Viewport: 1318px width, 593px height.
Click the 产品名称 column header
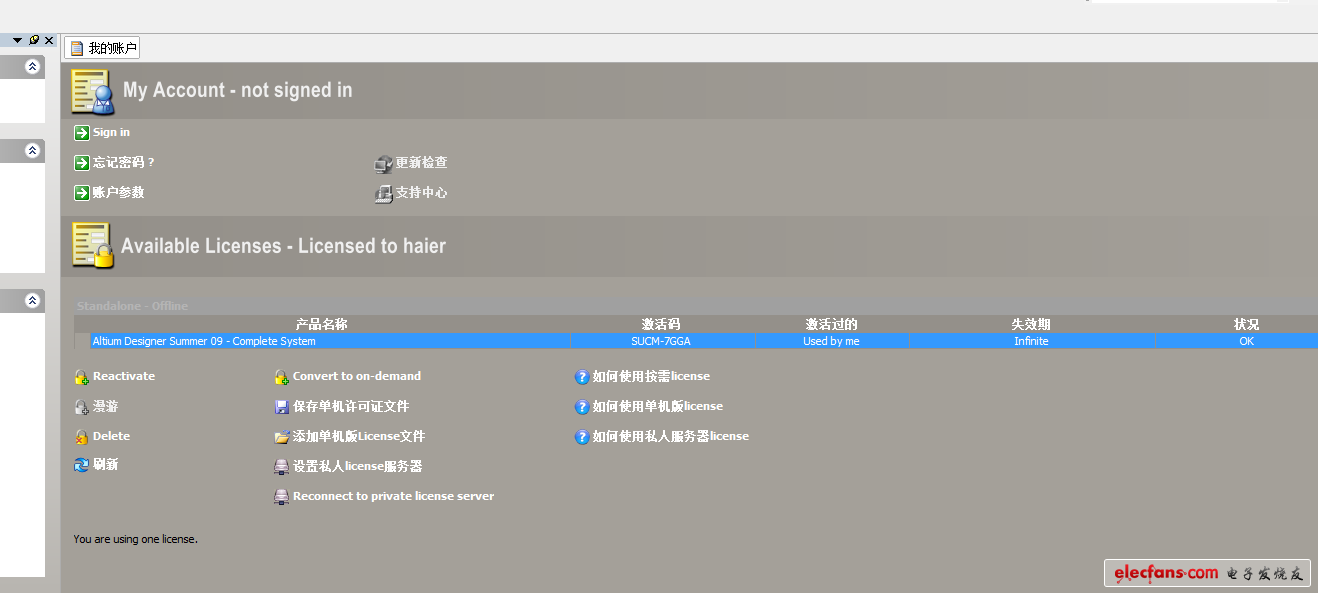coord(322,324)
